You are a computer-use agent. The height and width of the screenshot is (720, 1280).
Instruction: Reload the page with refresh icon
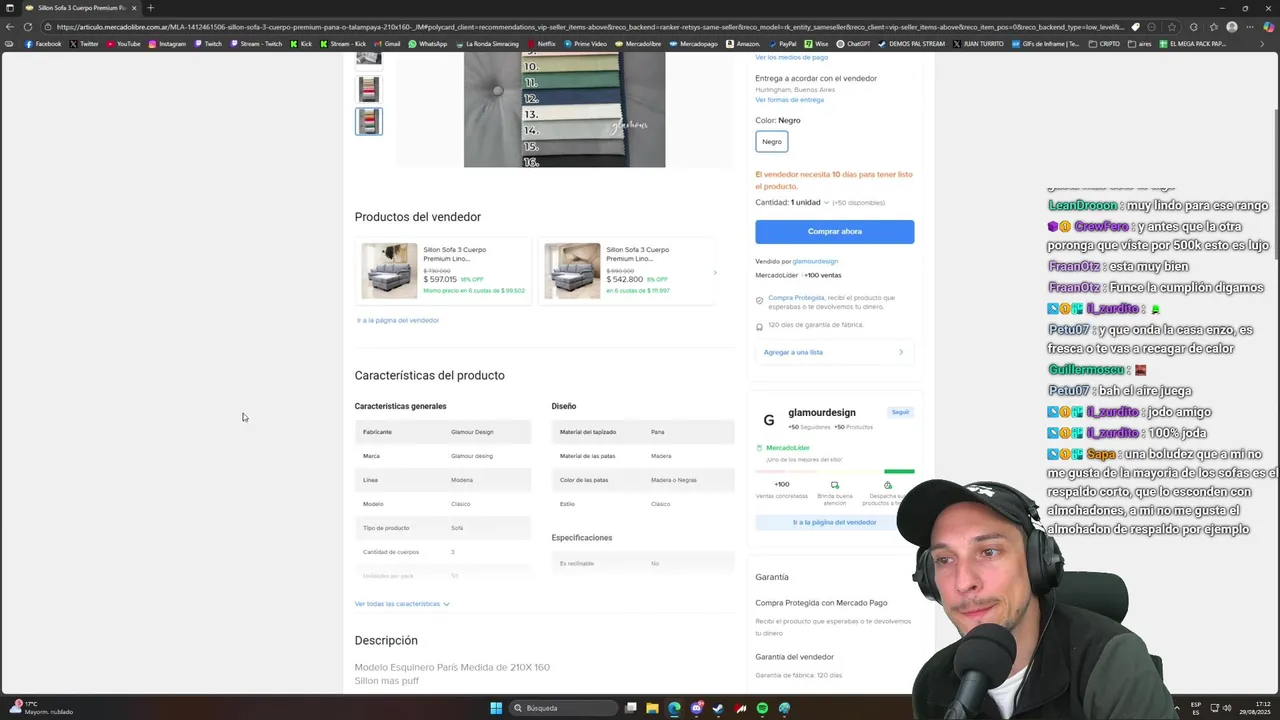pyautogui.click(x=28, y=27)
